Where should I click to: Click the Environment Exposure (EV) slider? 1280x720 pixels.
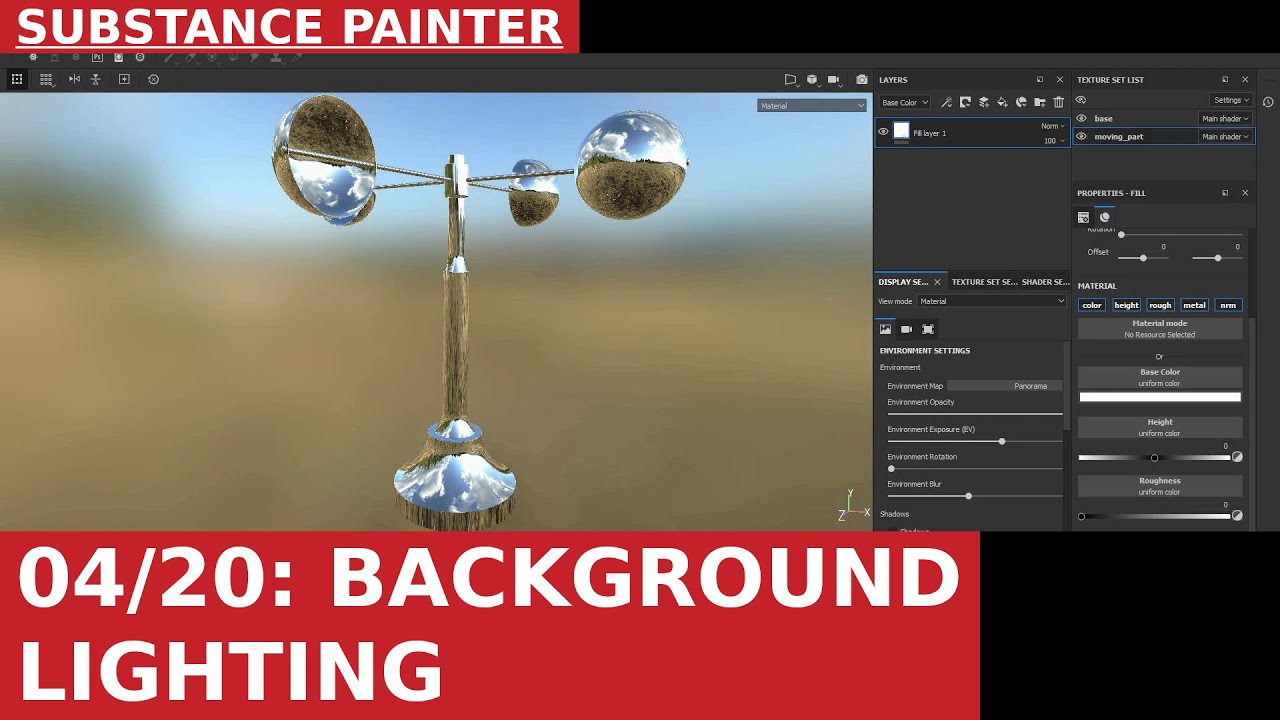[x=975, y=441]
